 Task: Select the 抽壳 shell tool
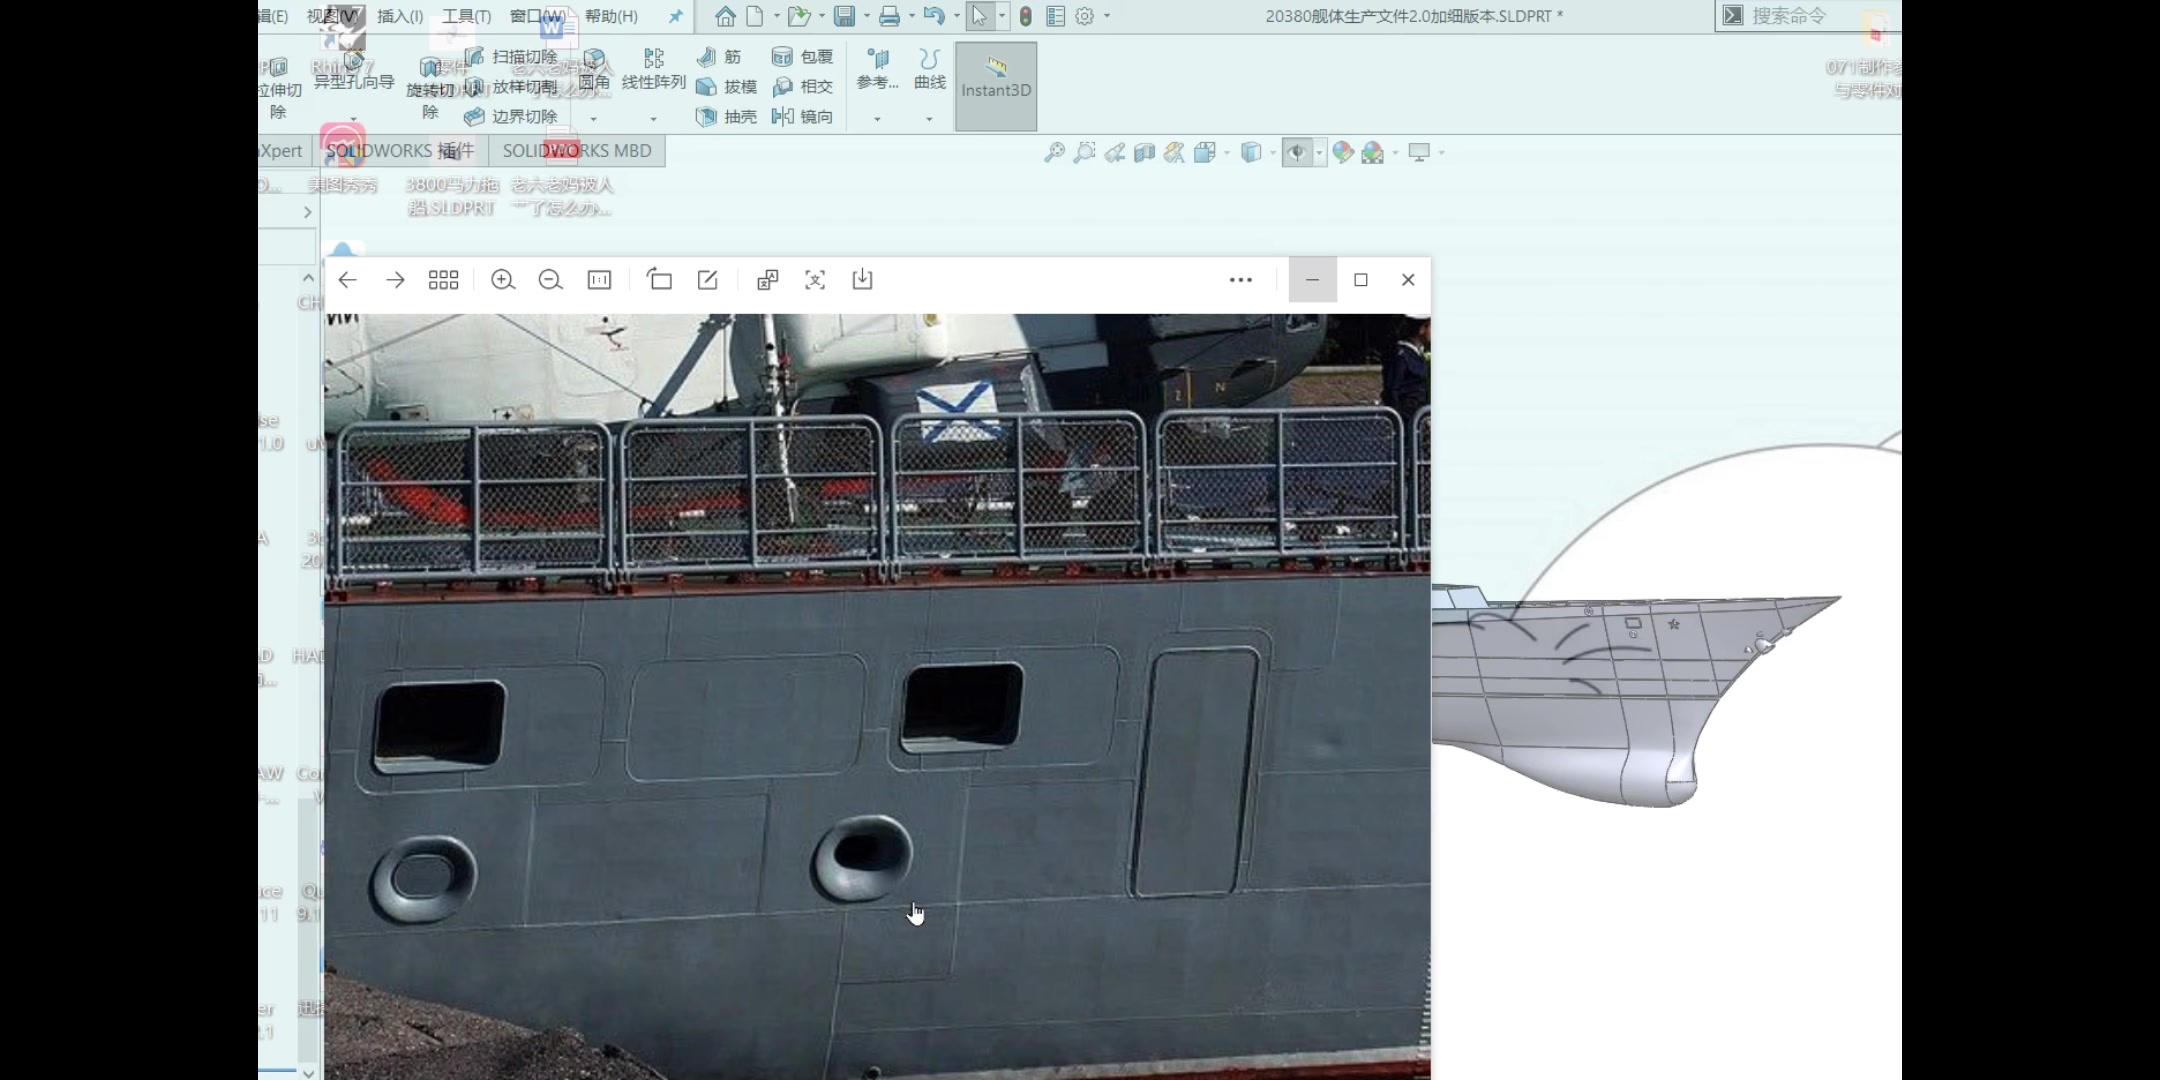tap(726, 117)
